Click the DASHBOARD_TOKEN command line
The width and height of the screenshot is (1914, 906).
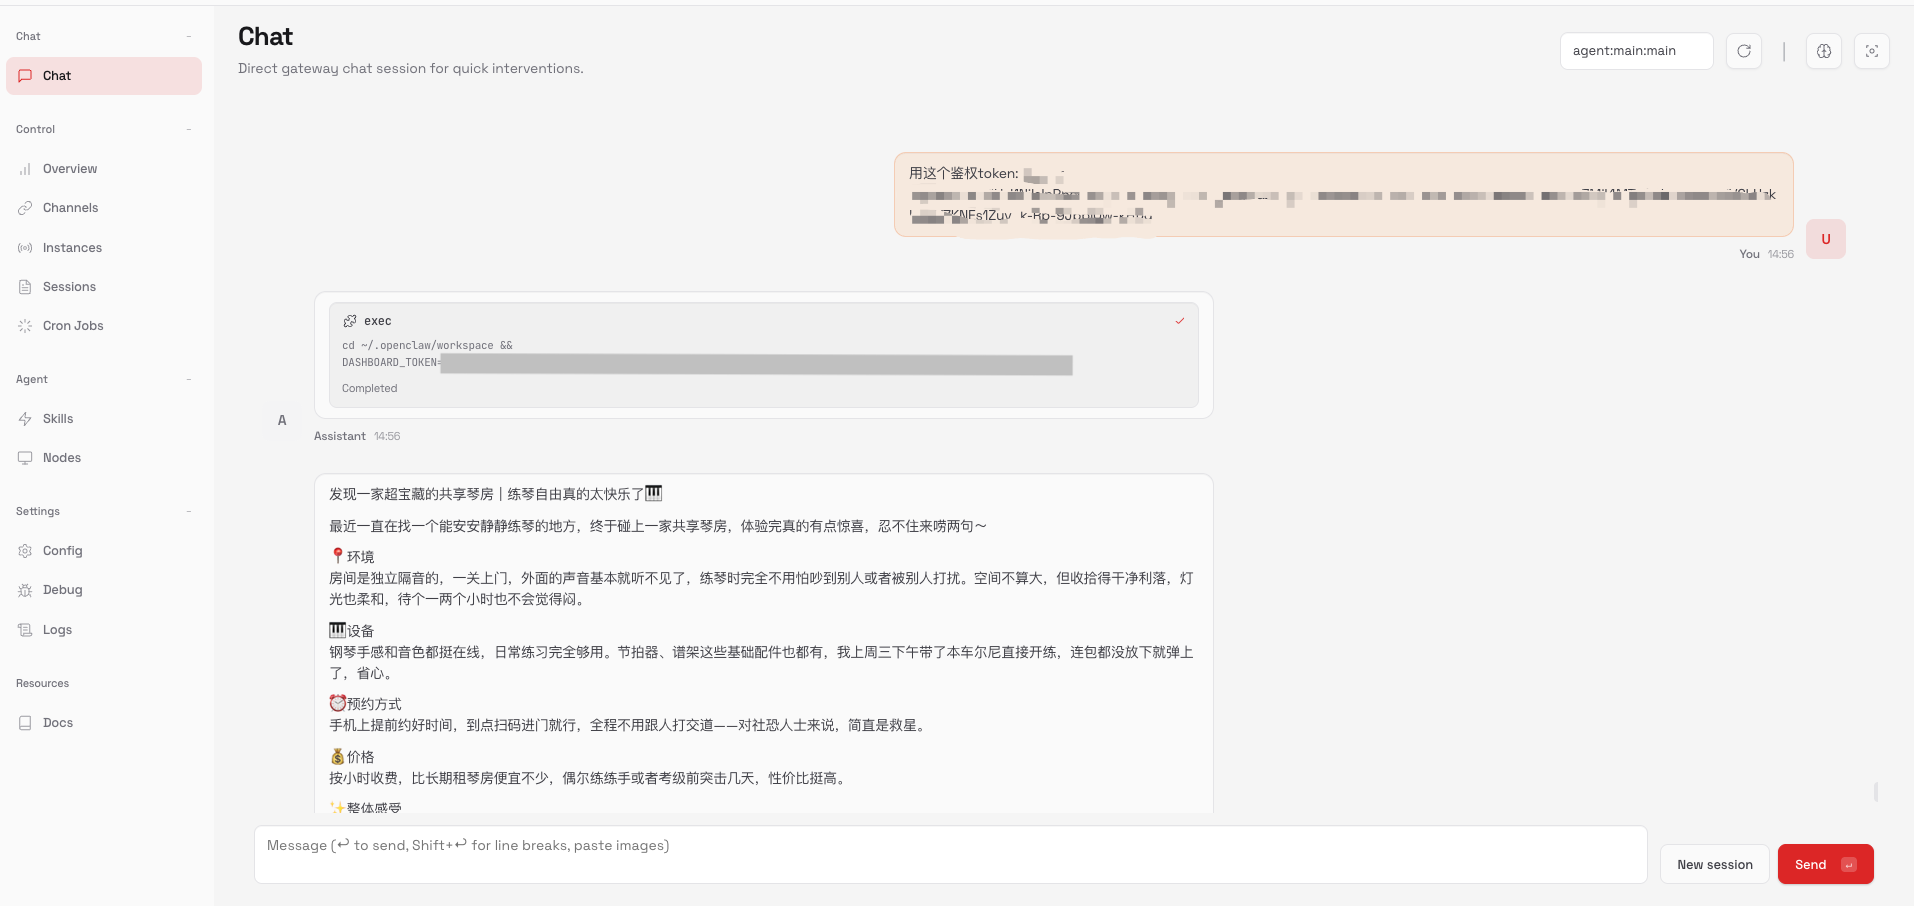pos(707,364)
